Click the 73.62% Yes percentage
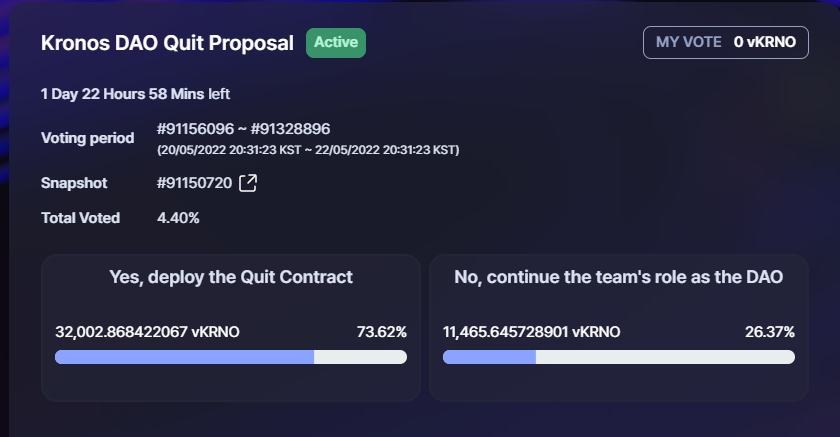The height and width of the screenshot is (437, 840). pyautogui.click(x=381, y=332)
